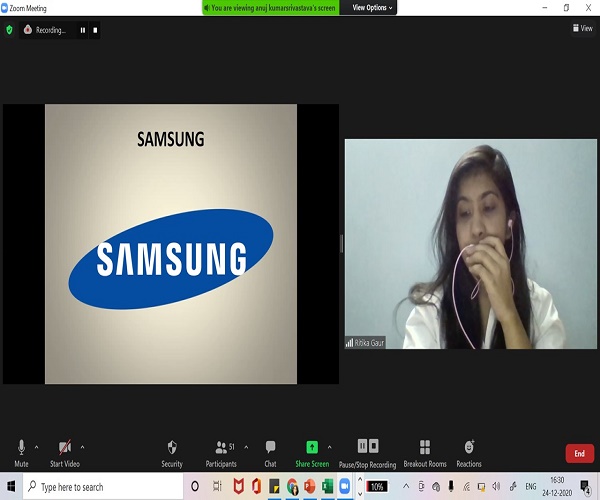
Task: Click the taskbar toolbar down arrow
Action: 360,493
